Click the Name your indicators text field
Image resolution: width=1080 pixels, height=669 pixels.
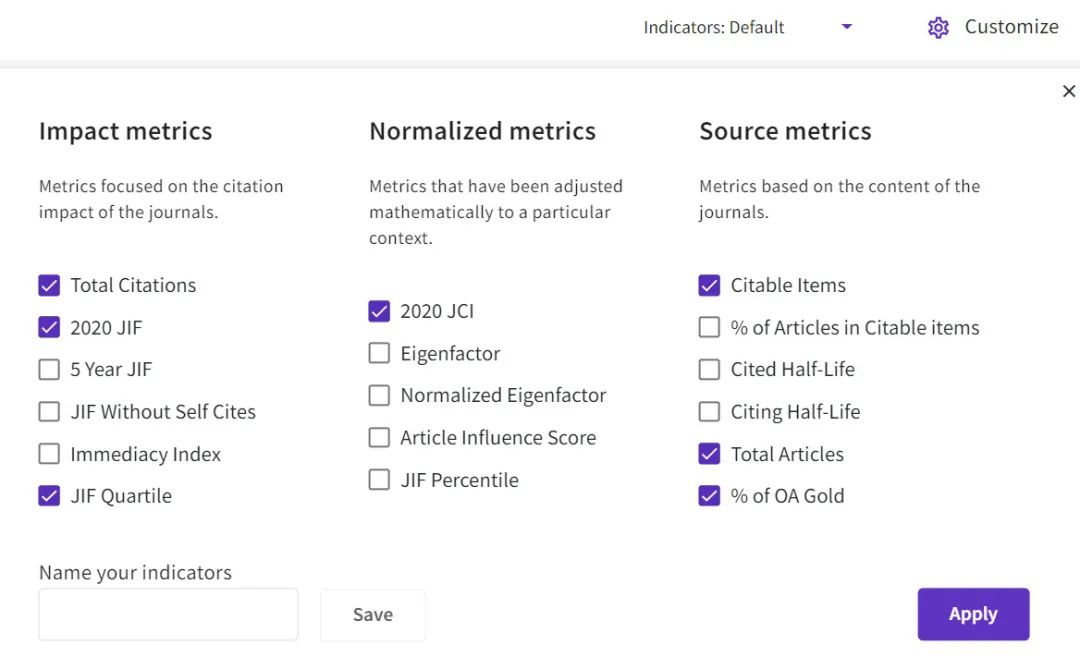click(x=168, y=614)
